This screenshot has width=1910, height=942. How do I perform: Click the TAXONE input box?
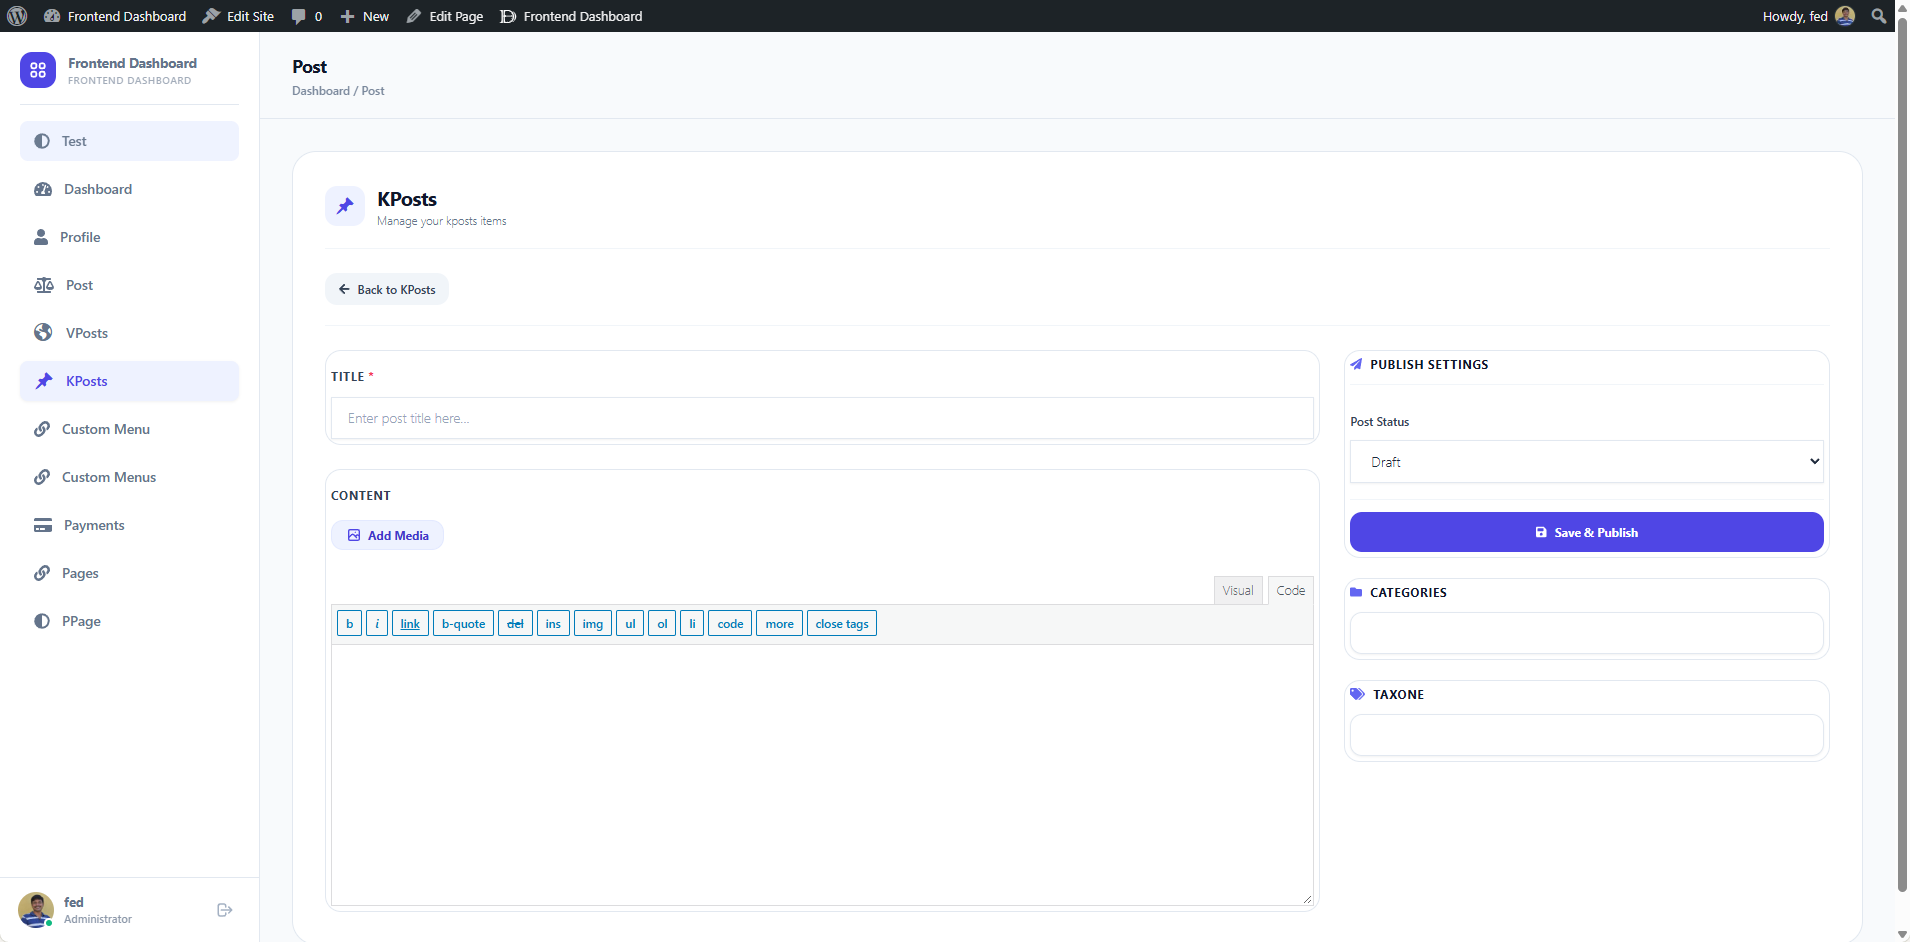[x=1587, y=735]
